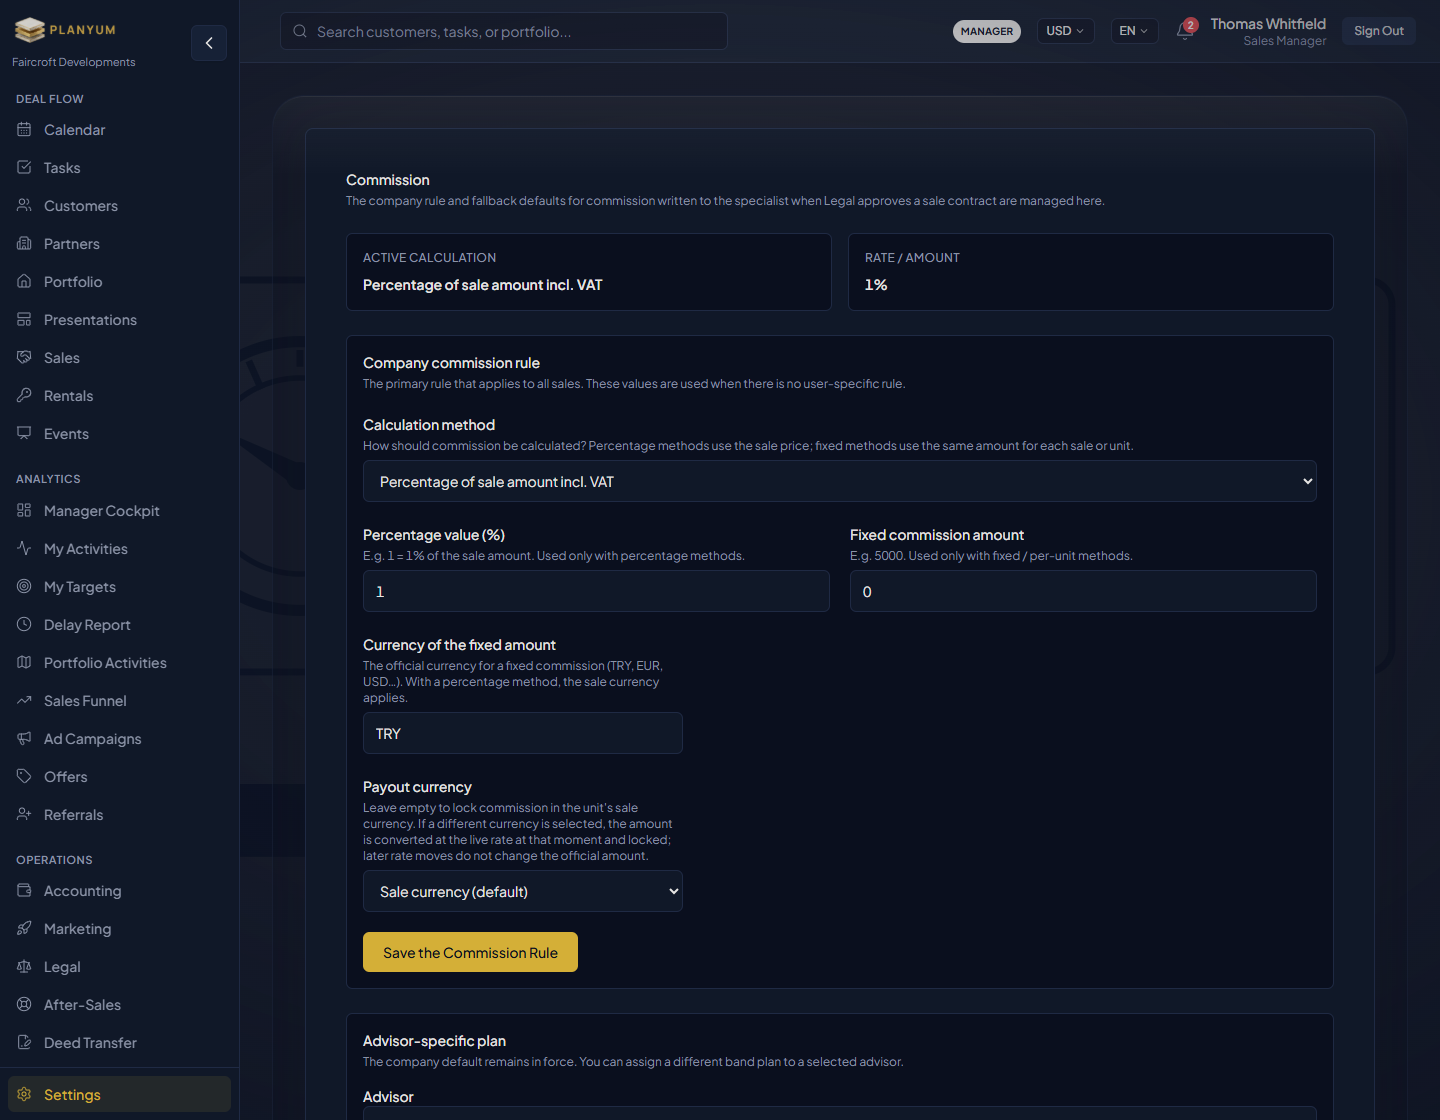
Task: Click Save the Commission Rule button
Action: (x=470, y=953)
